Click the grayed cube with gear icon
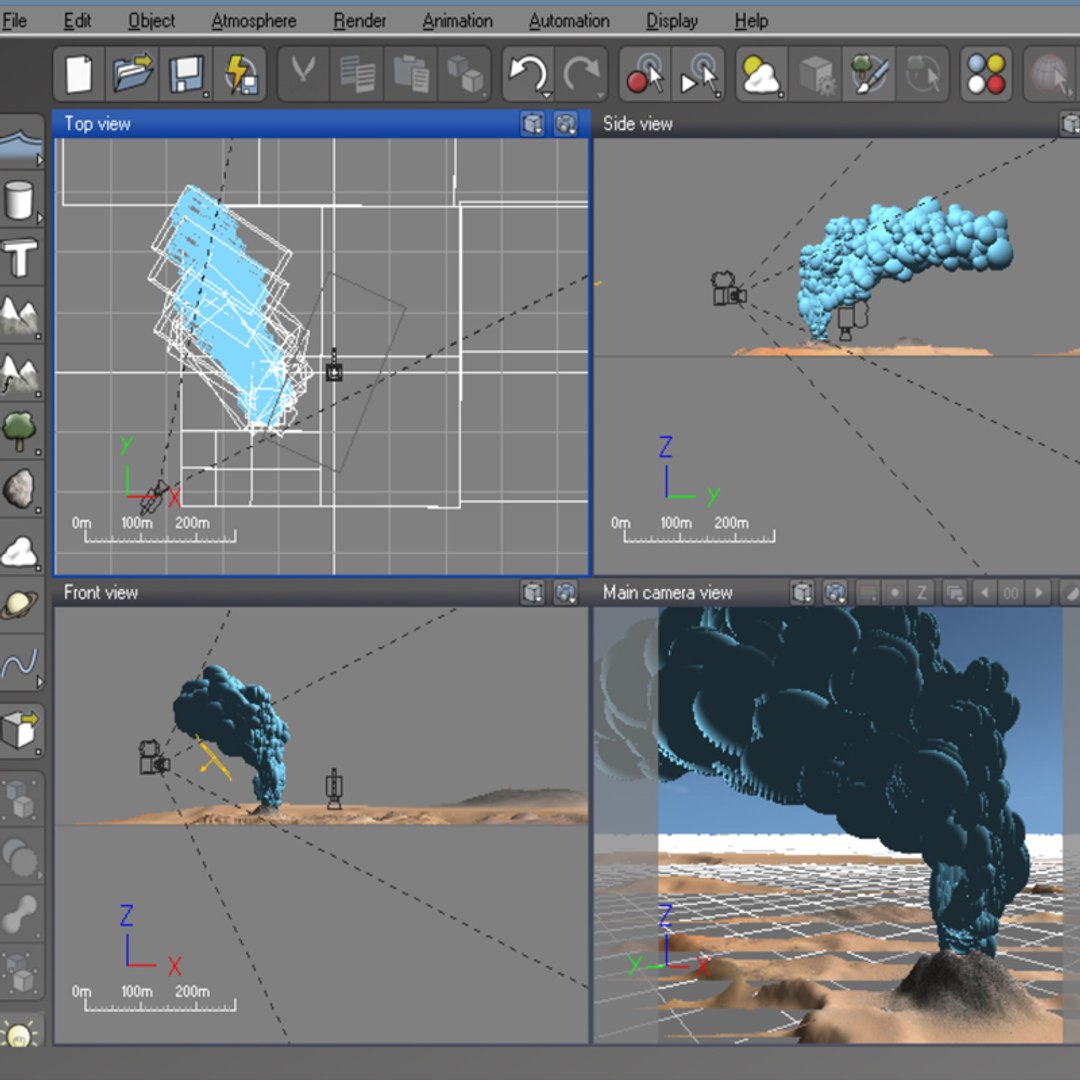The image size is (1080, 1080). tap(816, 74)
